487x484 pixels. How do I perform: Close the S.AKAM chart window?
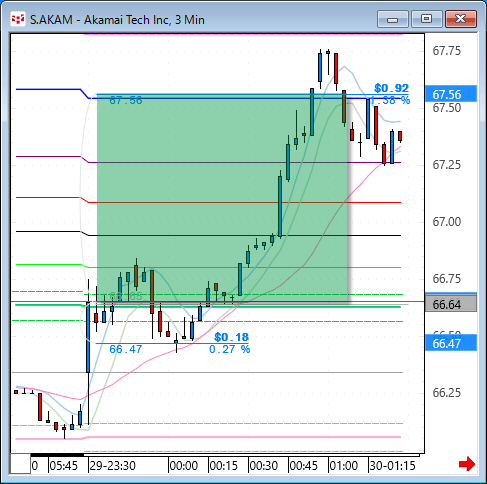pos(461,19)
